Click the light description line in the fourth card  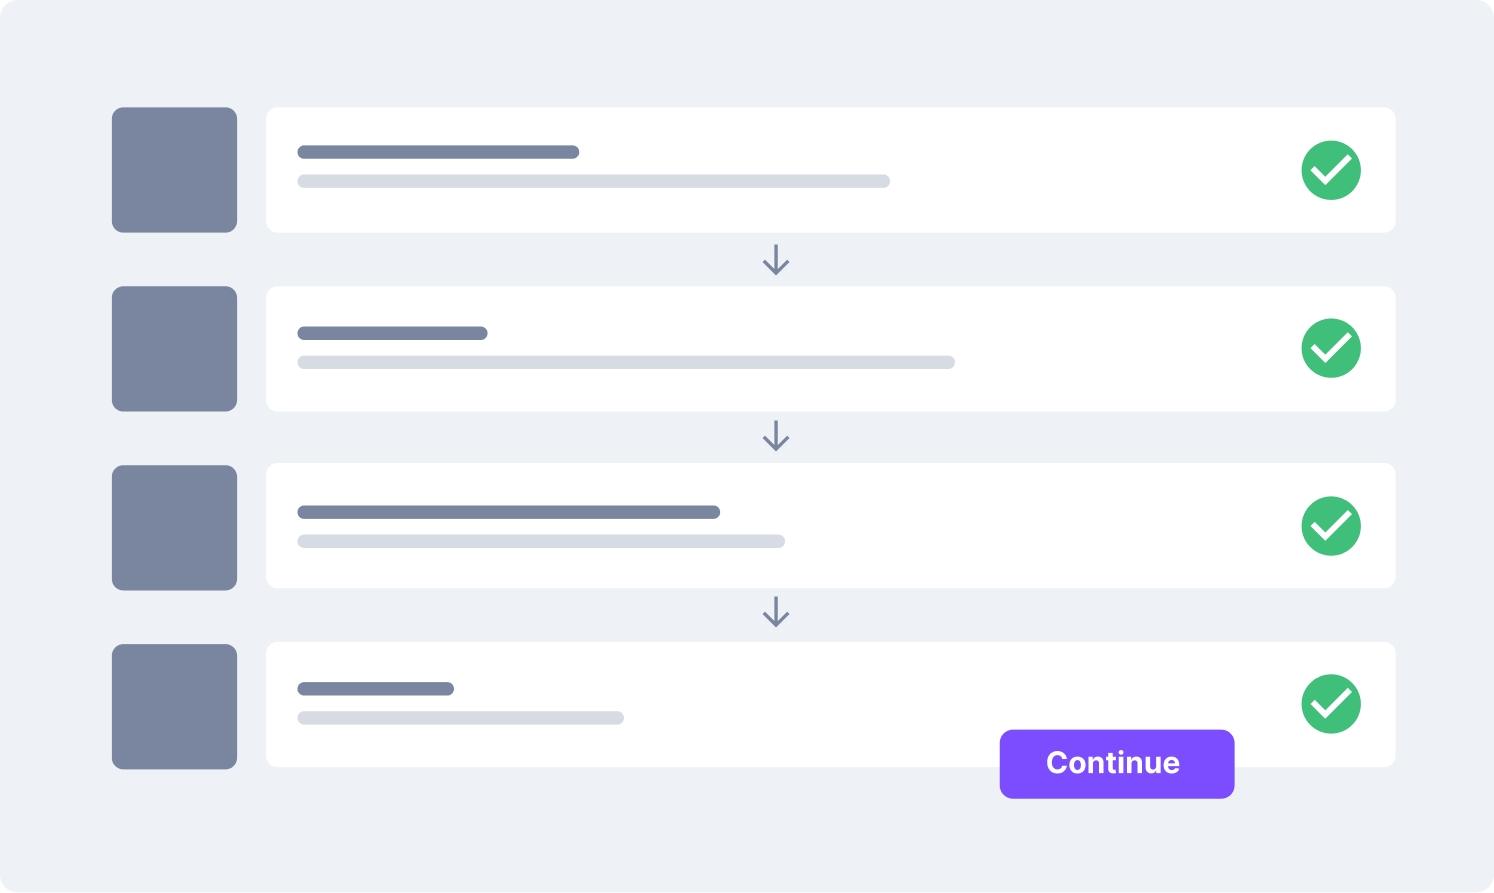[x=461, y=718]
